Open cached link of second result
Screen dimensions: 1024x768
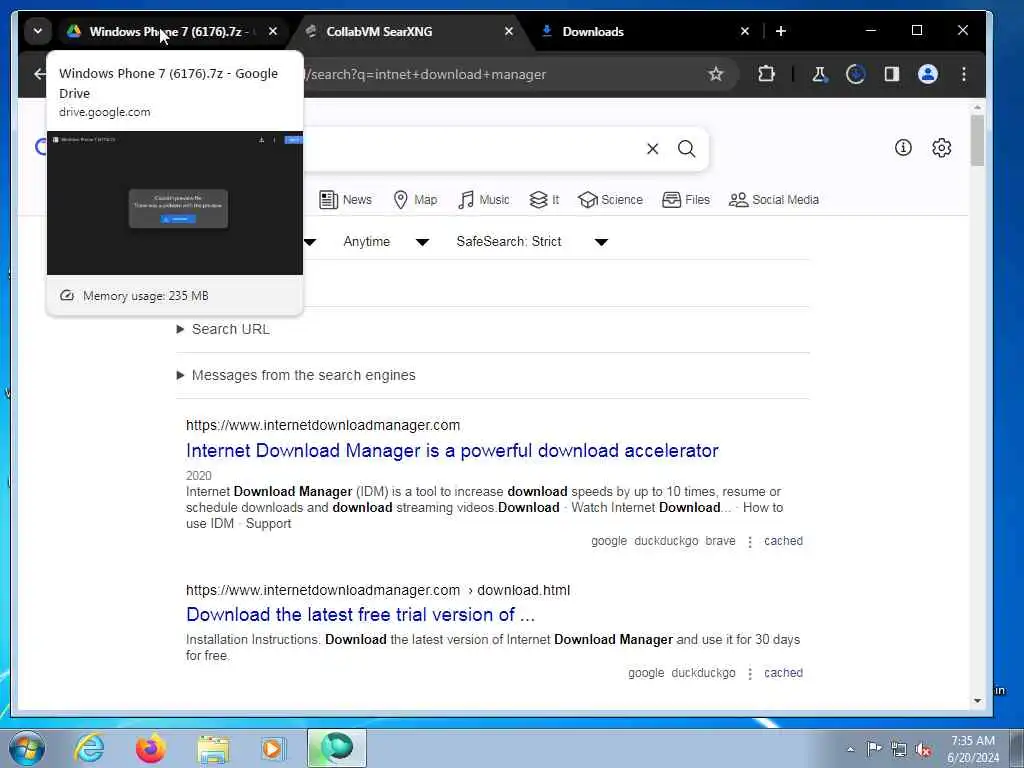point(783,673)
